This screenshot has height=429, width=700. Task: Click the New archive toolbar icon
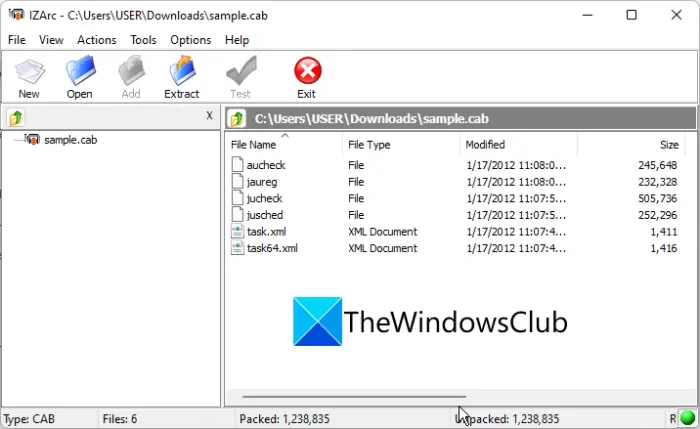[x=29, y=71]
